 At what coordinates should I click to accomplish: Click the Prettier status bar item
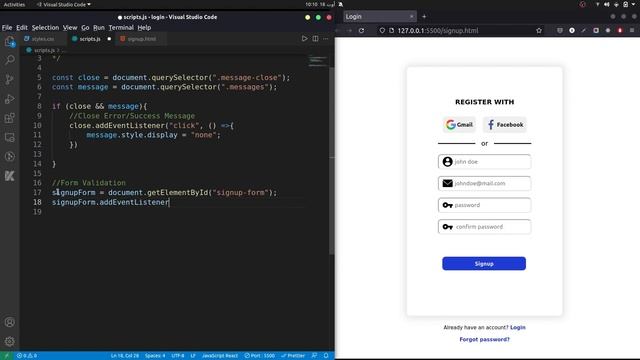pos(293,356)
